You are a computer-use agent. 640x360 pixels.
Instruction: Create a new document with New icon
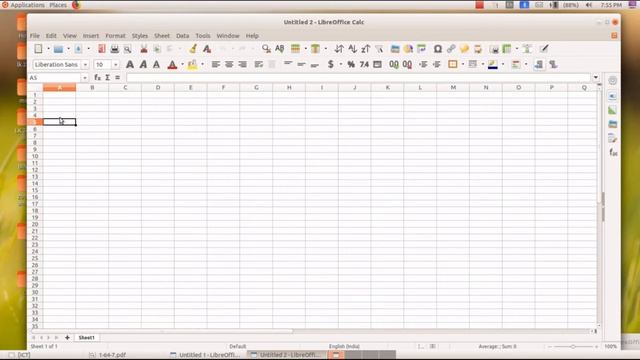point(38,49)
